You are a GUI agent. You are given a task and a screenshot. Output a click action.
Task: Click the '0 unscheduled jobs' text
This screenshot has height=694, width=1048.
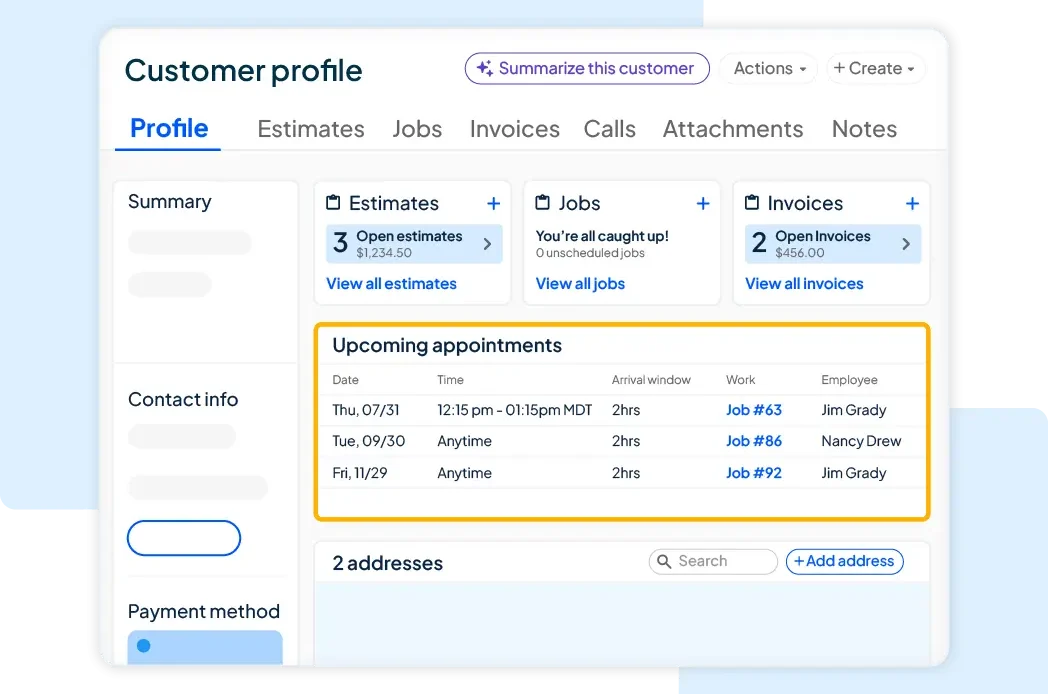coord(590,253)
